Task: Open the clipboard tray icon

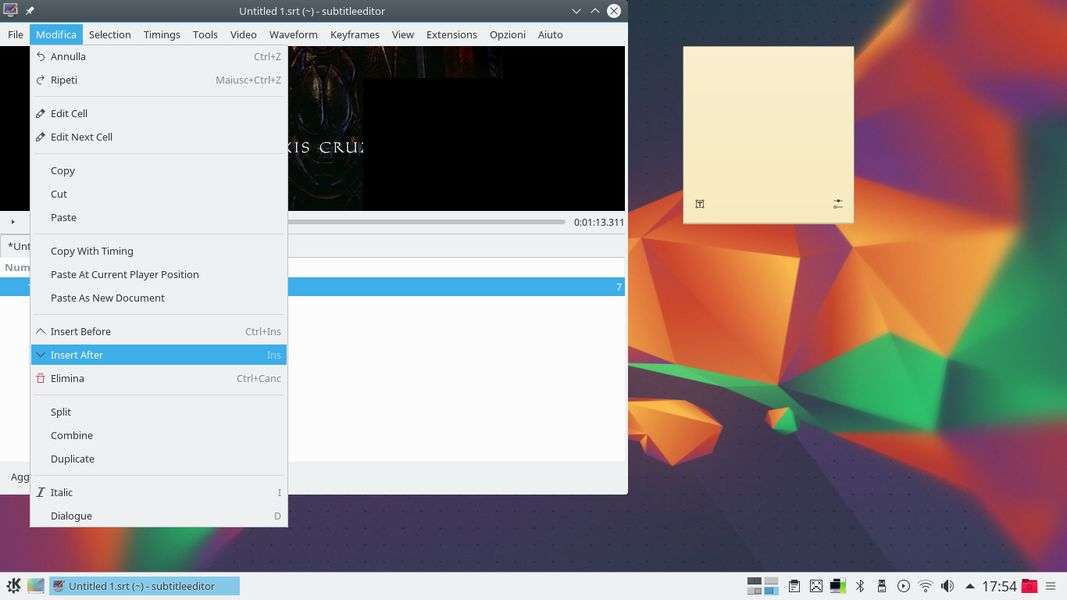Action: point(794,586)
